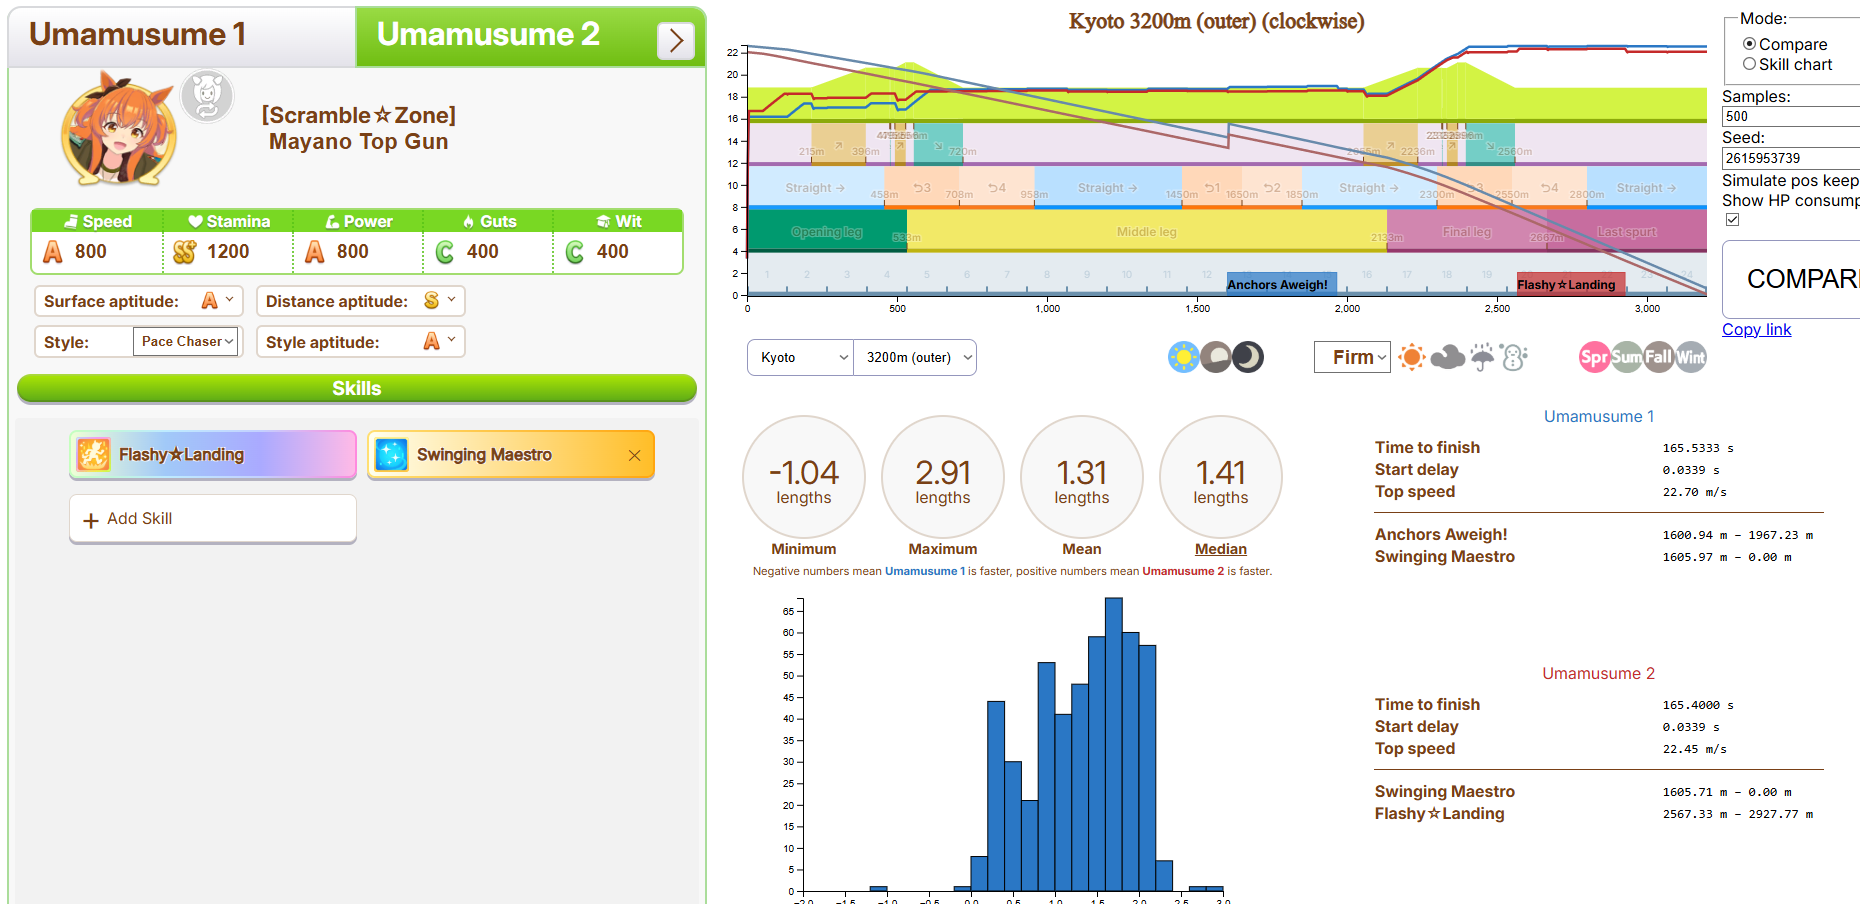Edit Stamina value 1200

228,252
